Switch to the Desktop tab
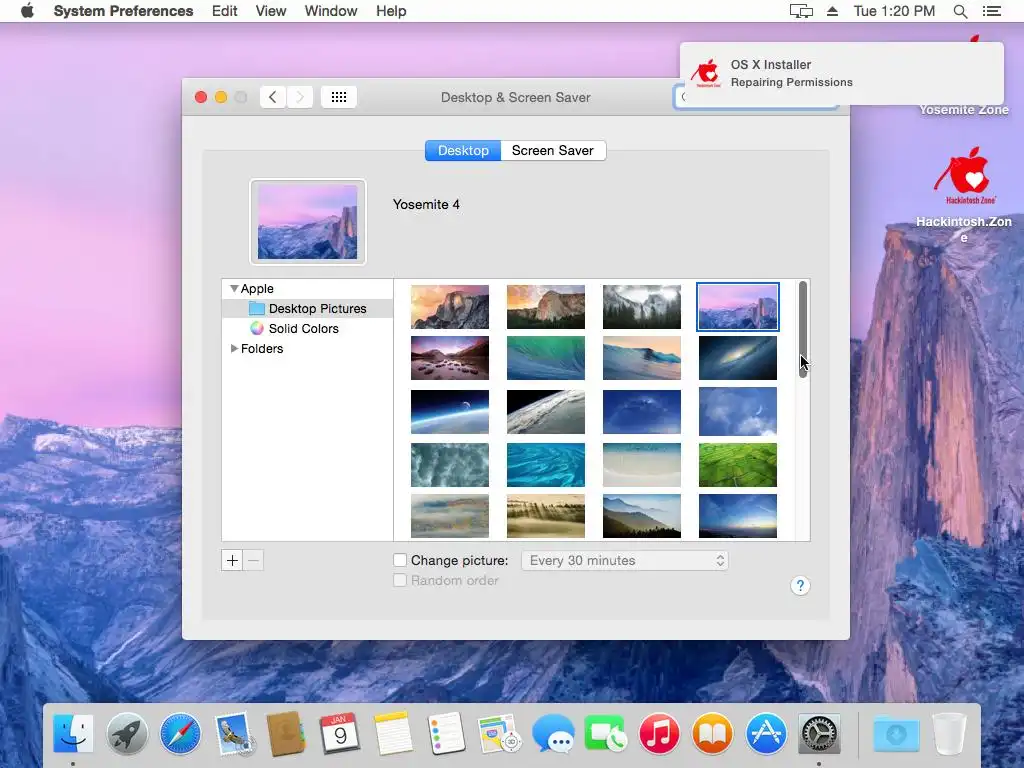Image resolution: width=1024 pixels, height=768 pixels. [463, 150]
